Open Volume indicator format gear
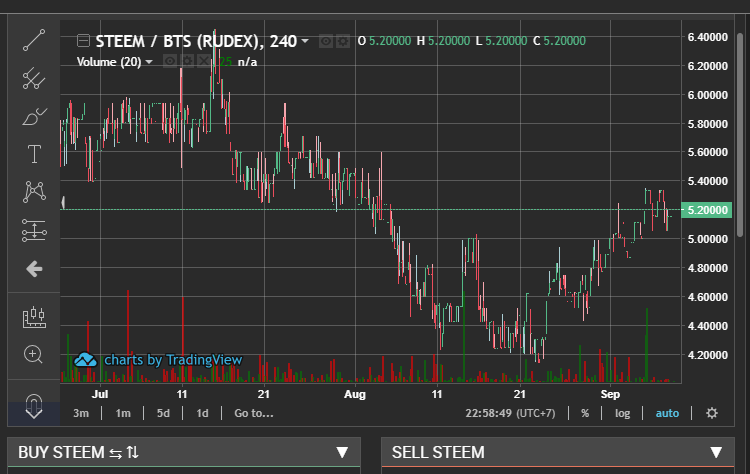Image resolution: width=750 pixels, height=474 pixels. tap(187, 61)
